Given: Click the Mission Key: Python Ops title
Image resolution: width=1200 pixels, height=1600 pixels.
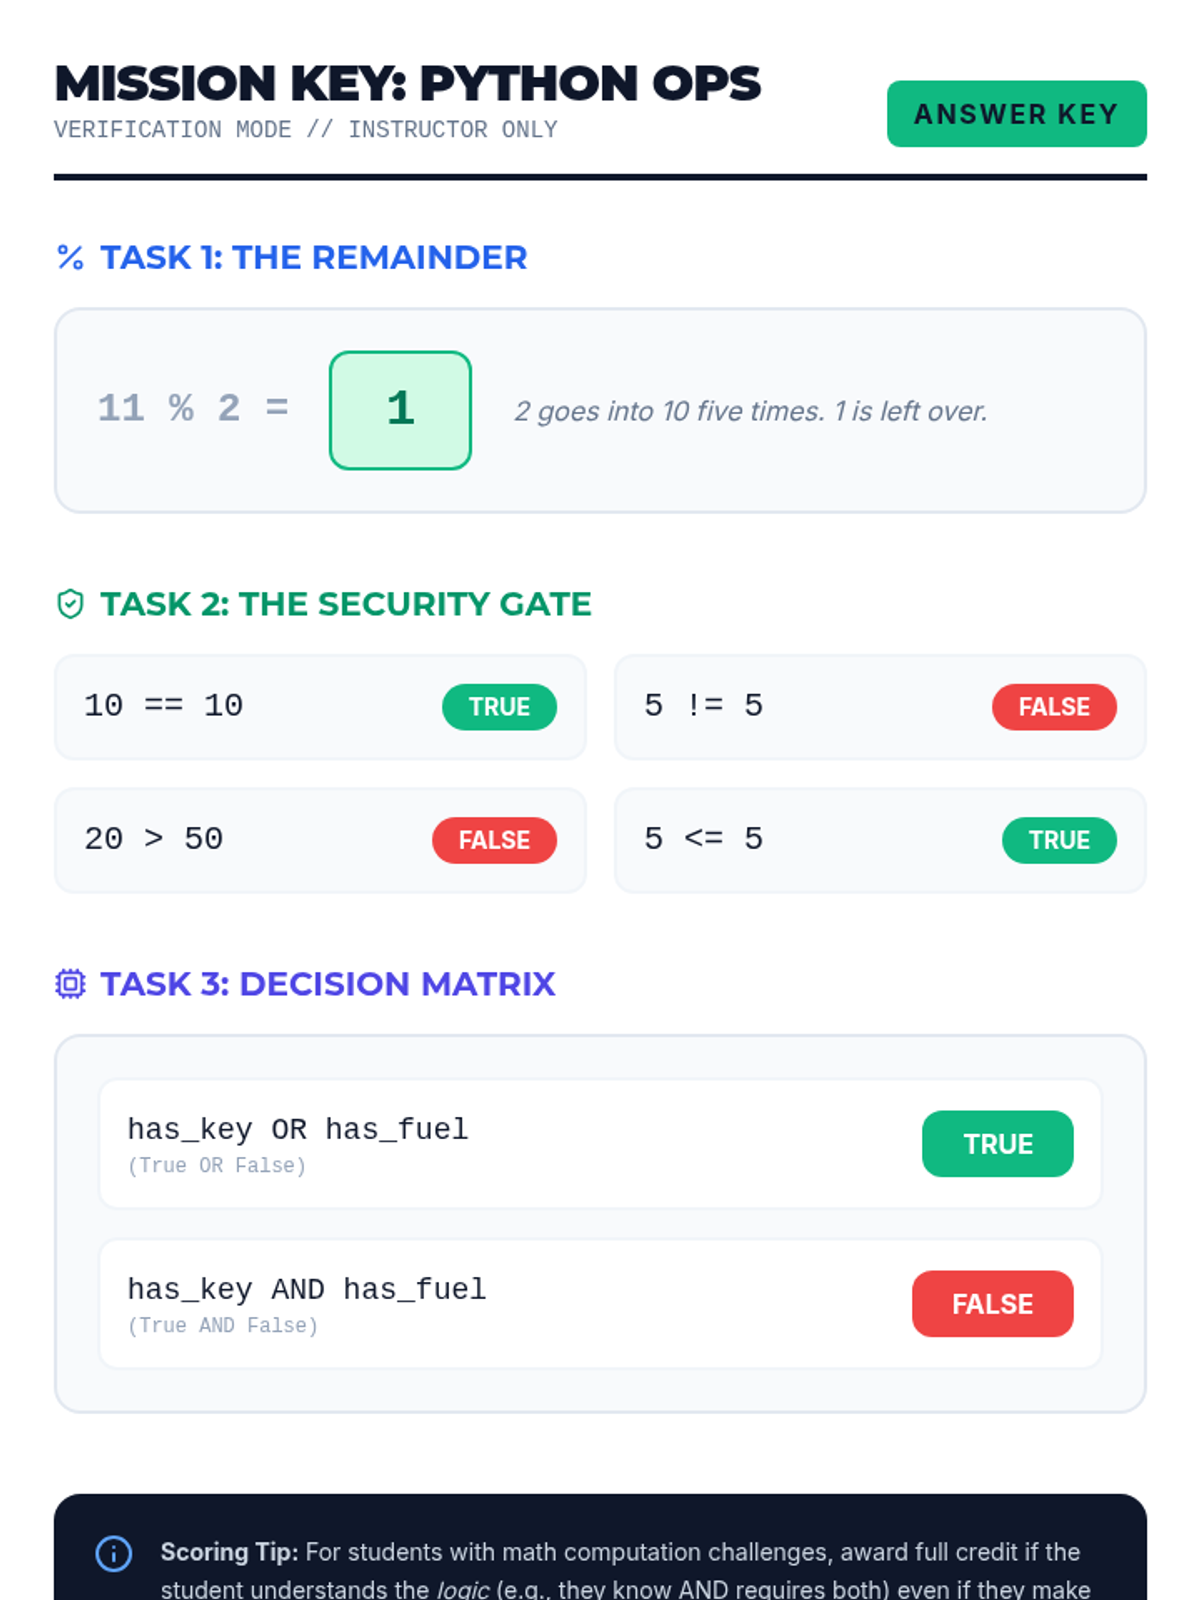Looking at the screenshot, I should 408,84.
